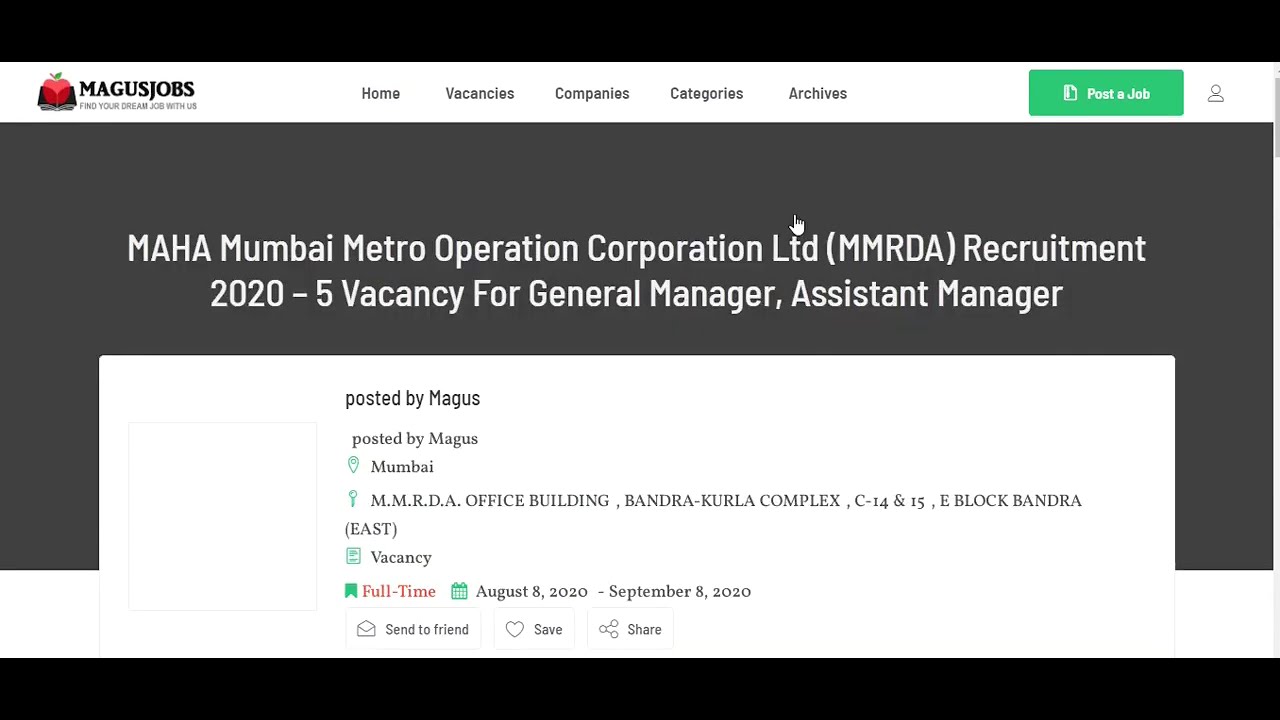Image resolution: width=1280 pixels, height=720 pixels.
Task: Click the '- September 8, 2020' closing date
Action: click(x=675, y=592)
